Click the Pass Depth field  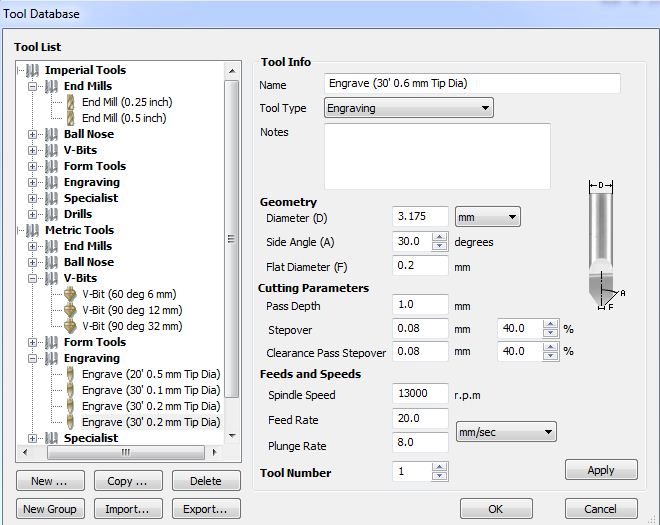[x=420, y=304]
